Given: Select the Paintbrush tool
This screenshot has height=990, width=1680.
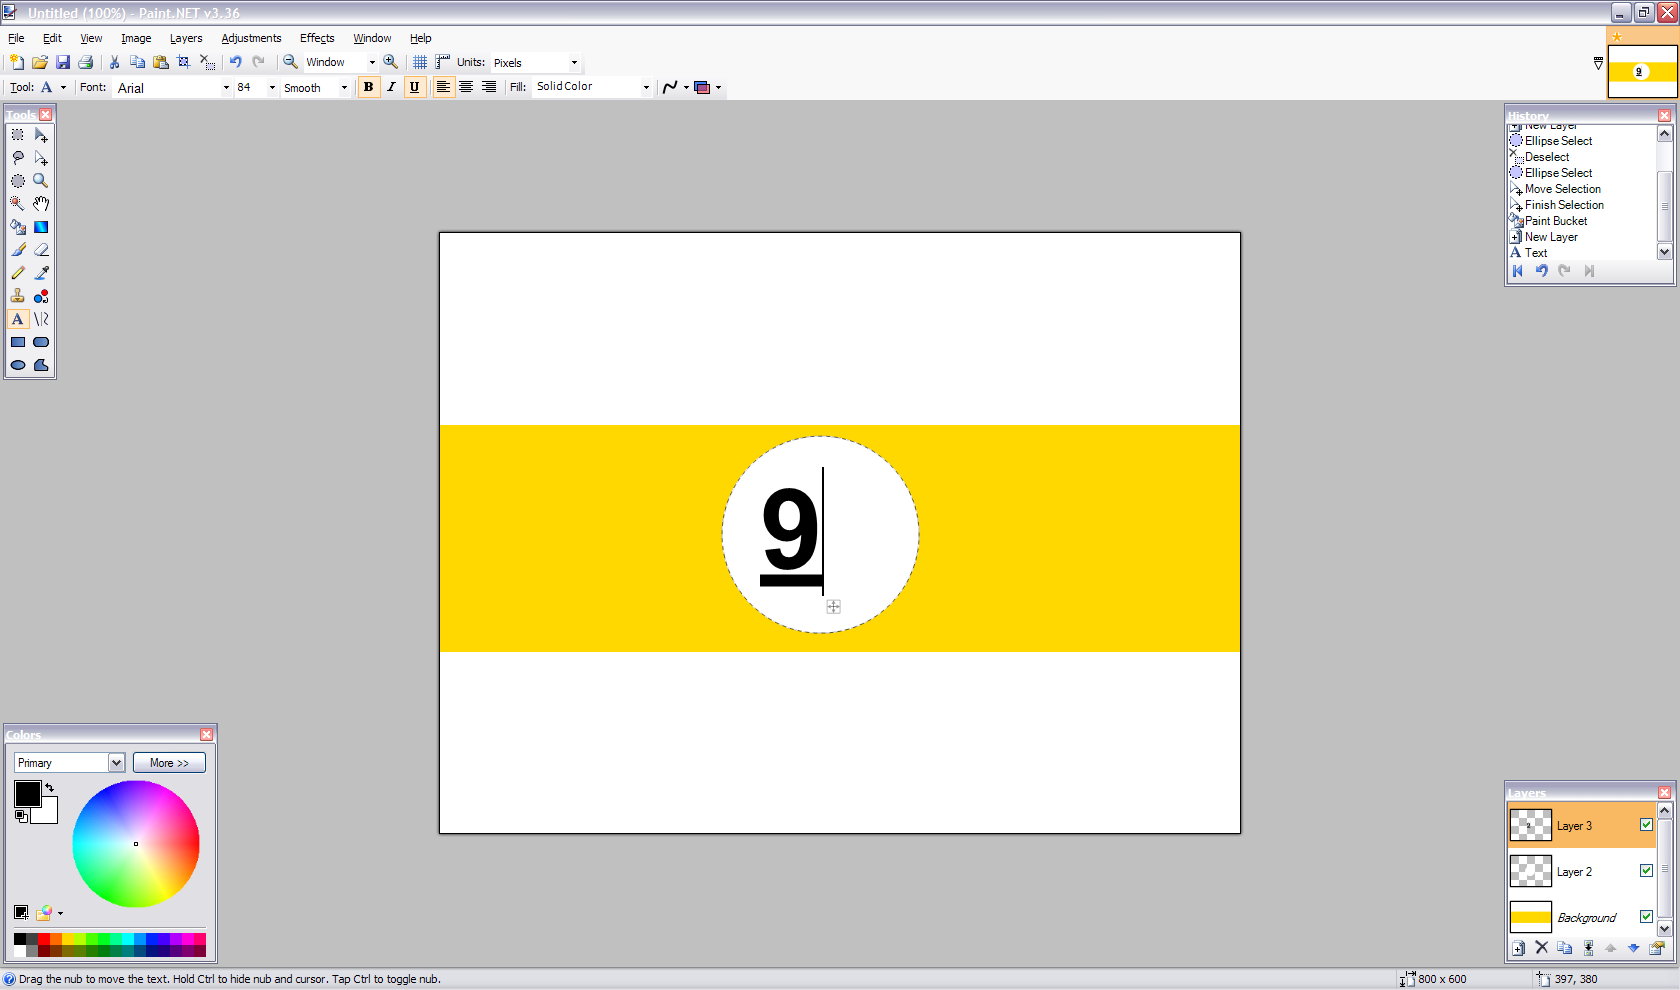Looking at the screenshot, I should [x=18, y=250].
